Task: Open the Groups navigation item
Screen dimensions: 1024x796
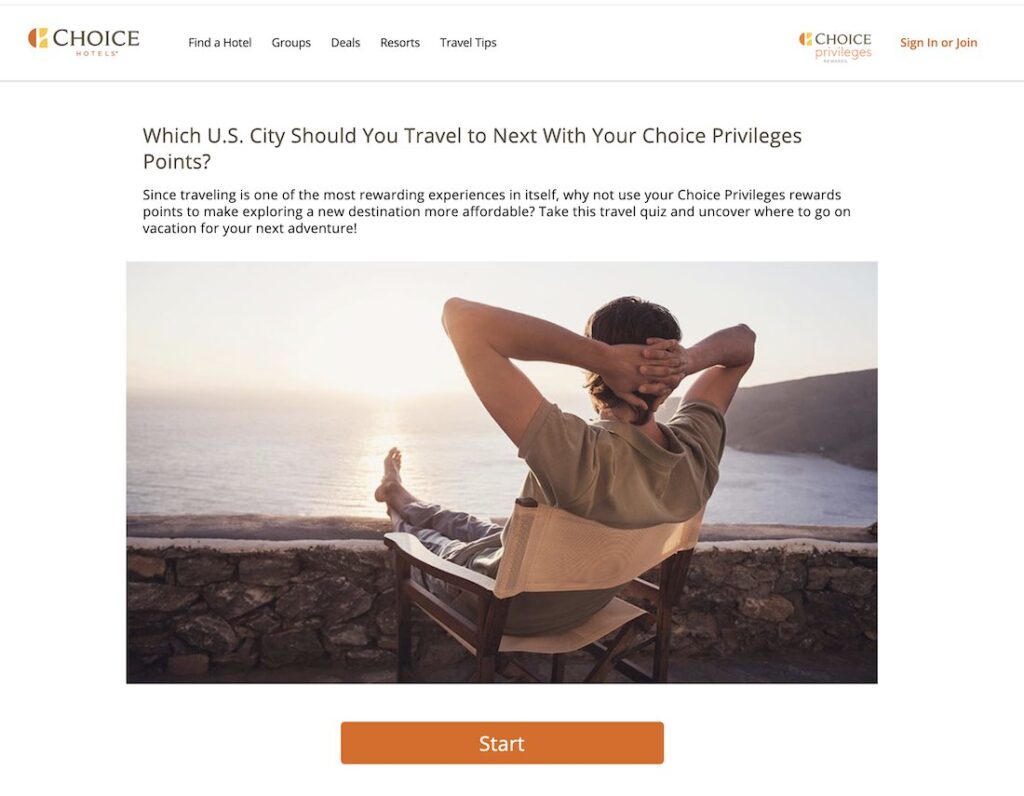Action: click(x=291, y=42)
